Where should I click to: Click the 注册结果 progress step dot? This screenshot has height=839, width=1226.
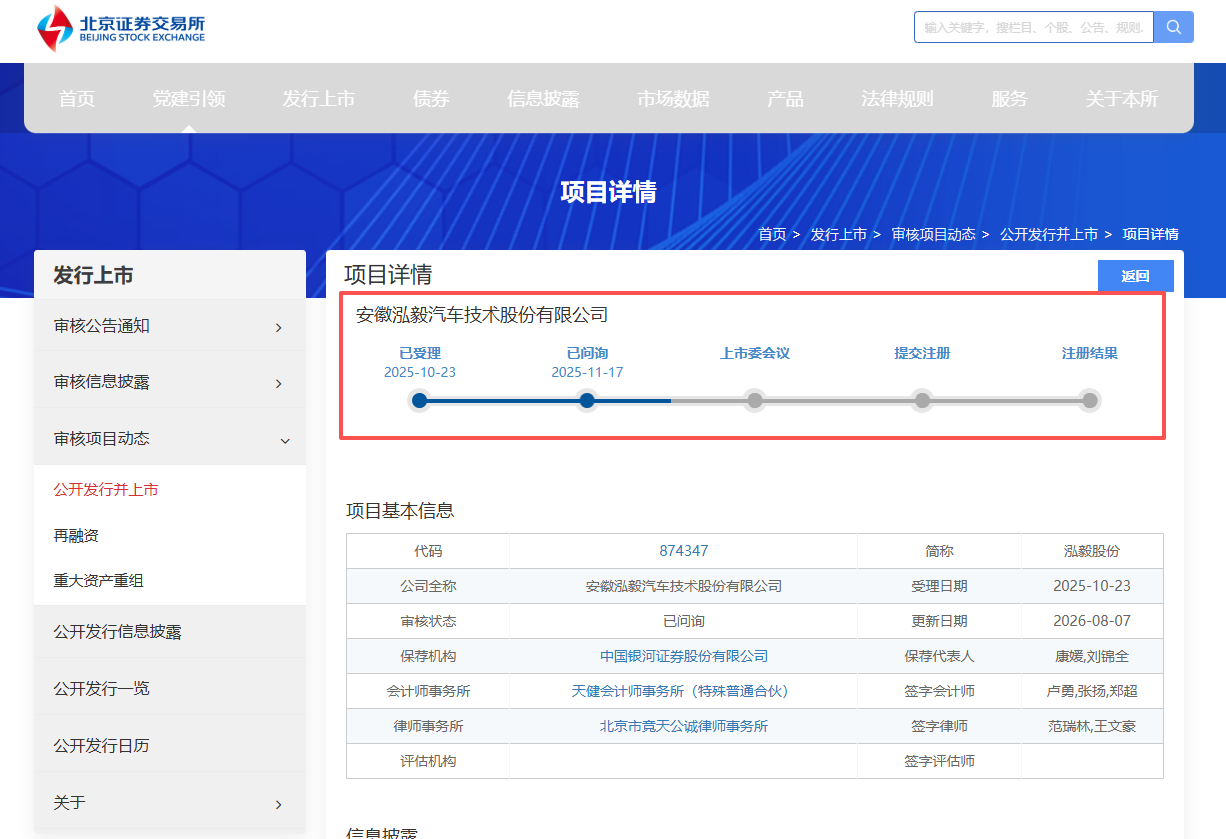1090,400
